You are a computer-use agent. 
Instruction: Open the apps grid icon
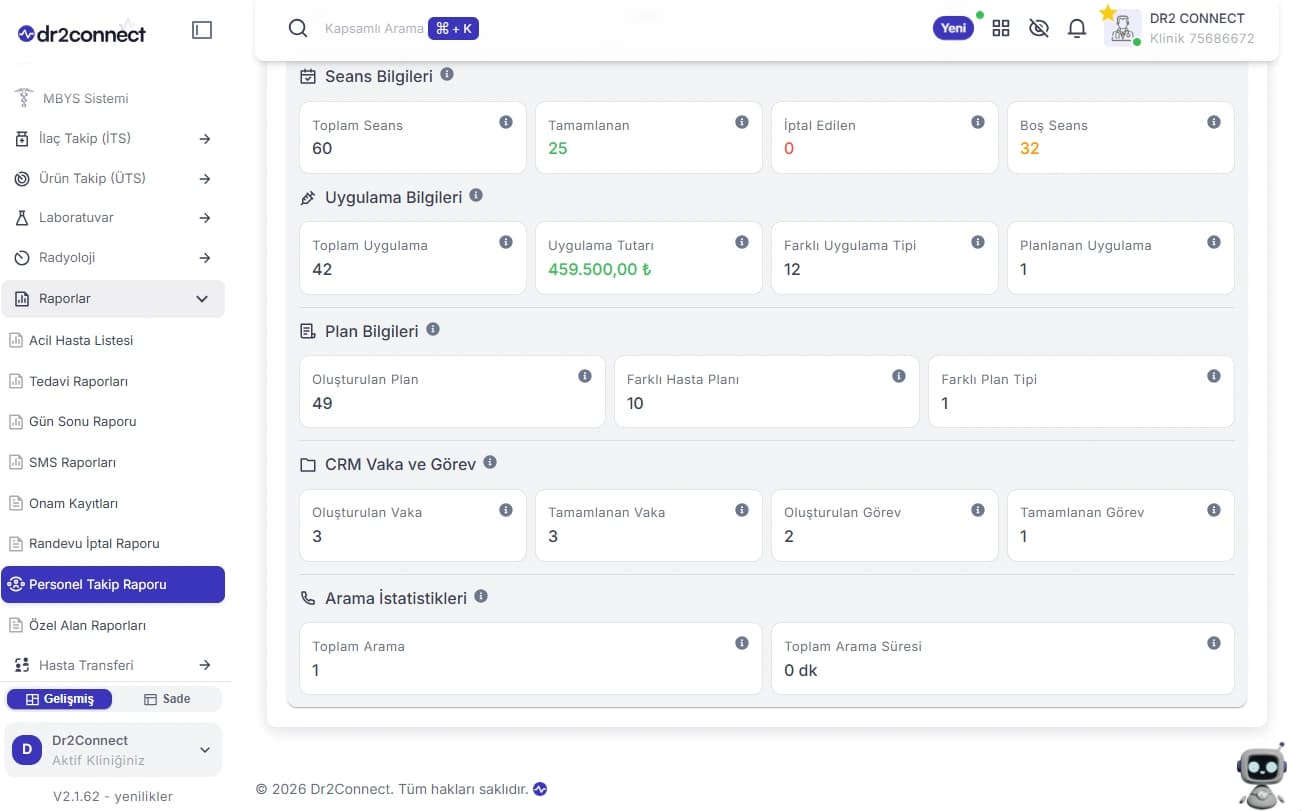click(x=1001, y=28)
